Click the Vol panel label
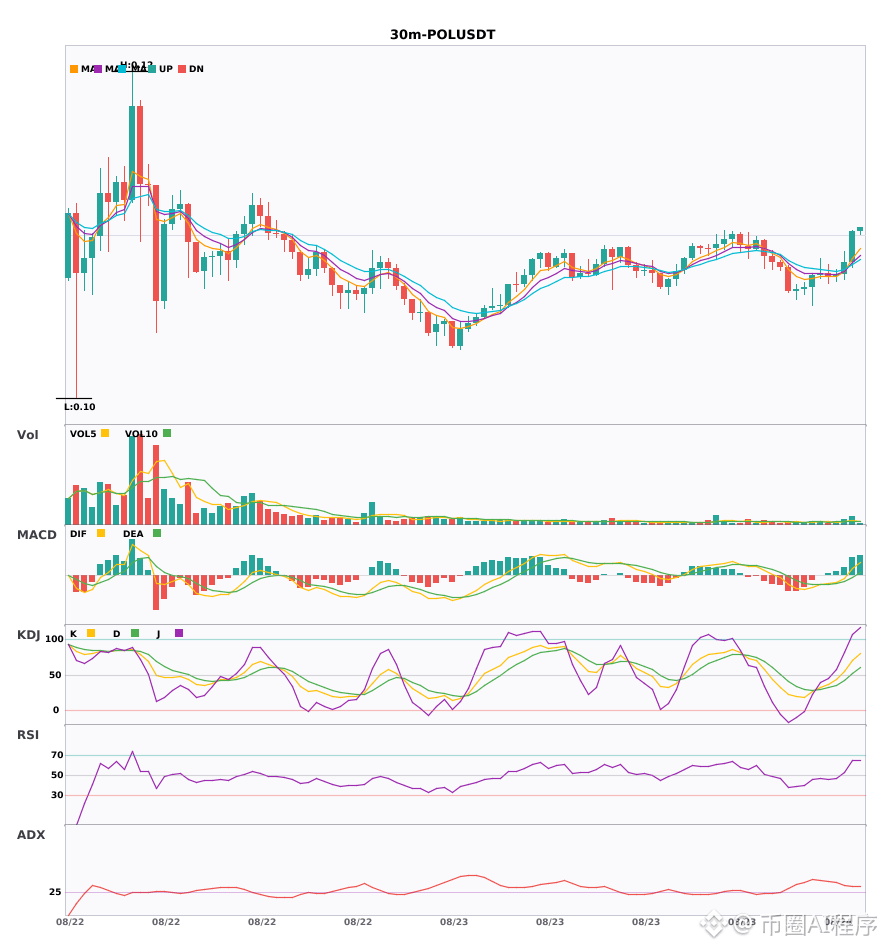 point(27,435)
